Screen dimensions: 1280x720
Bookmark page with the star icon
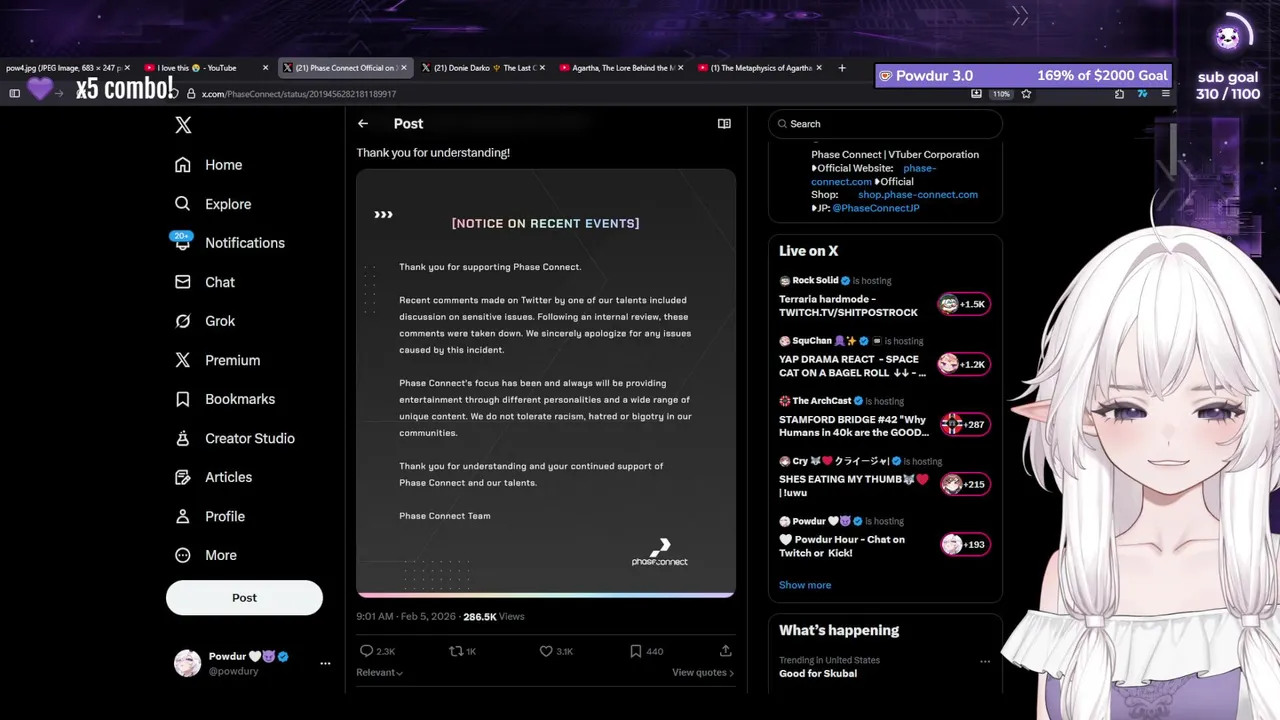[x=1026, y=94]
